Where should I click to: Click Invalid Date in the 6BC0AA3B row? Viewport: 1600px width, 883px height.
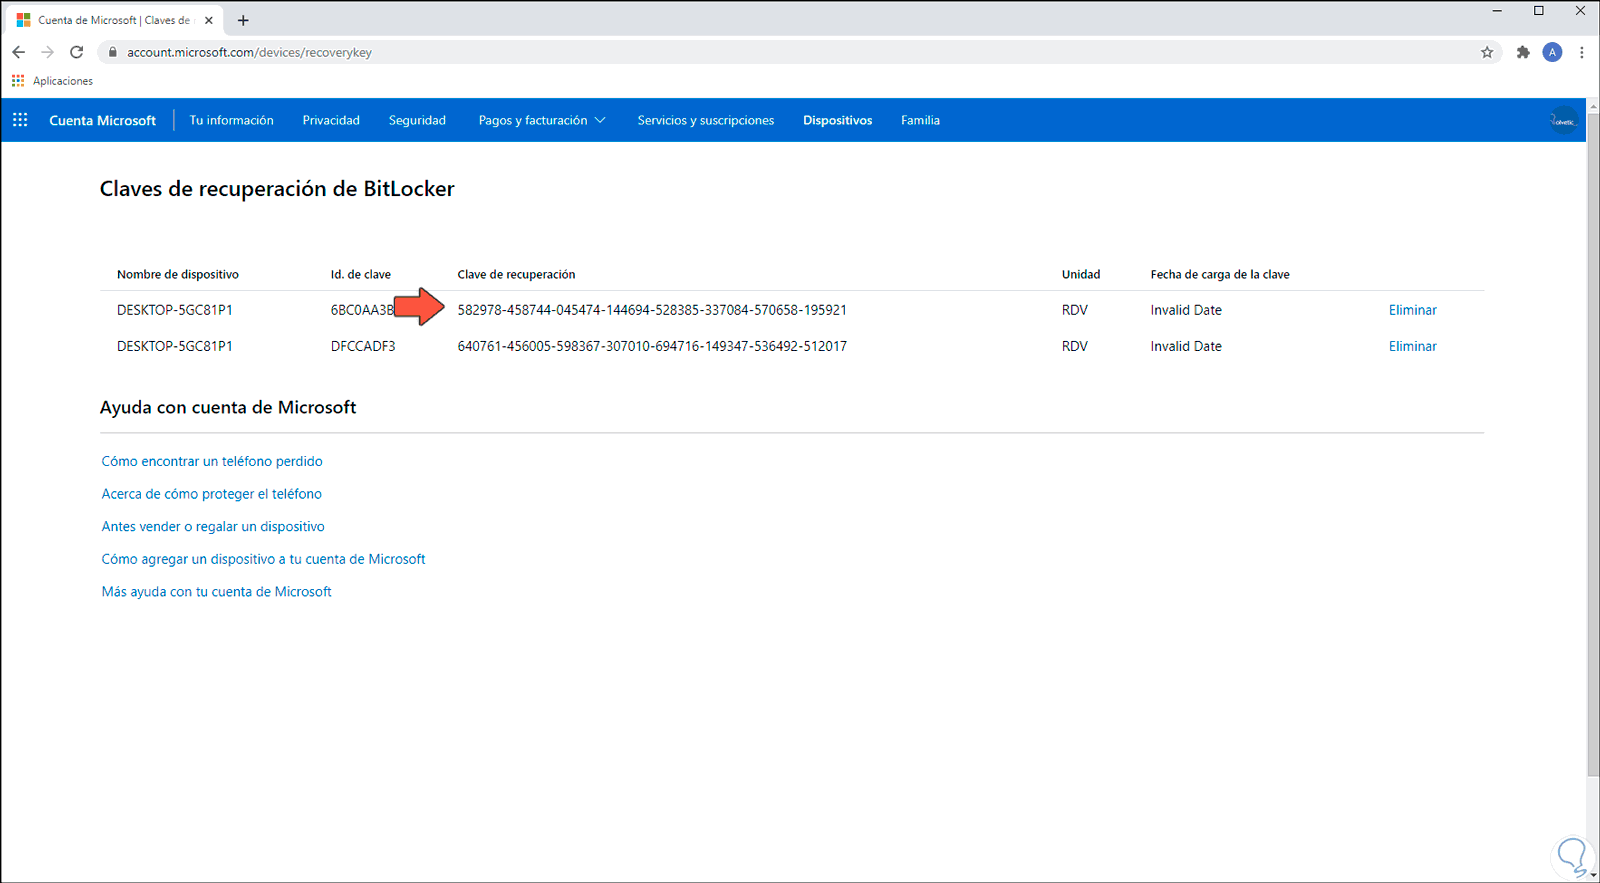click(1186, 310)
